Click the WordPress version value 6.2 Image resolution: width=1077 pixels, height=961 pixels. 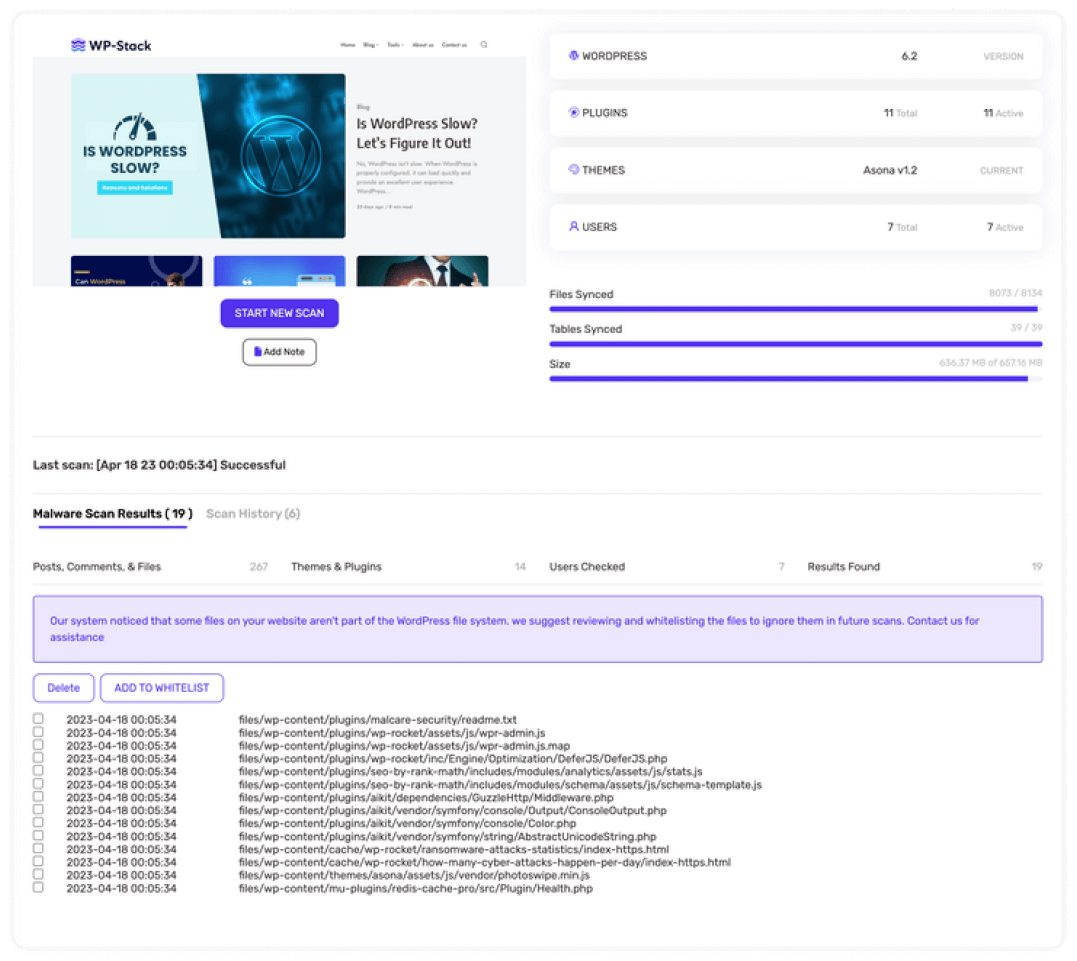click(x=909, y=56)
